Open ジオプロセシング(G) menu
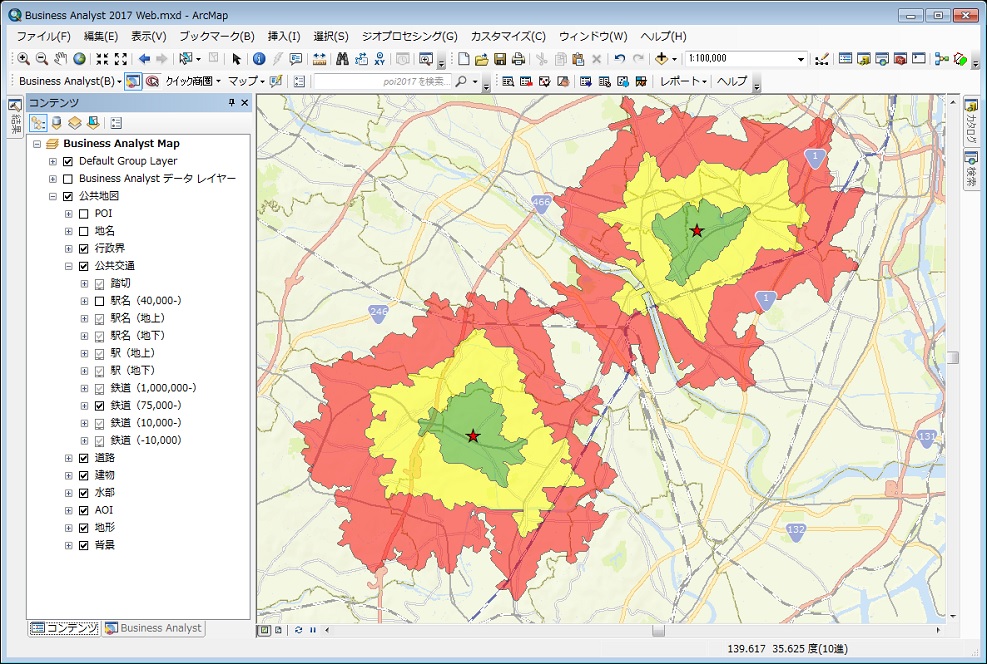The width and height of the screenshot is (987, 664). click(409, 37)
